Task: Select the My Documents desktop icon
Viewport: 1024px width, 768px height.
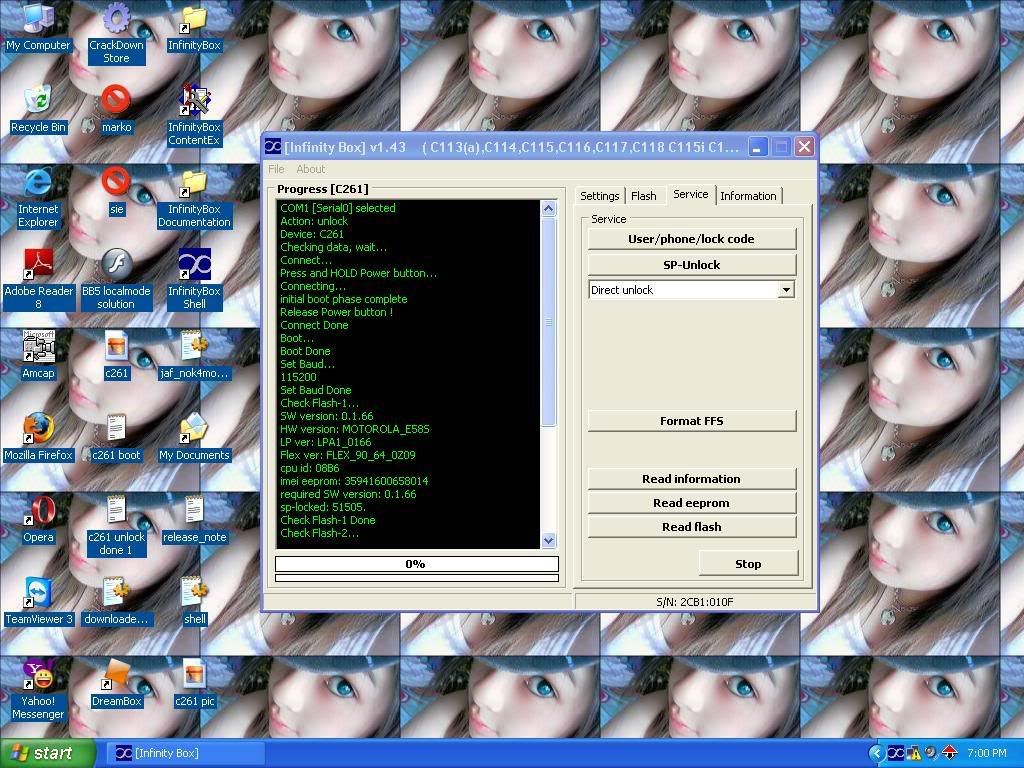Action: click(194, 437)
